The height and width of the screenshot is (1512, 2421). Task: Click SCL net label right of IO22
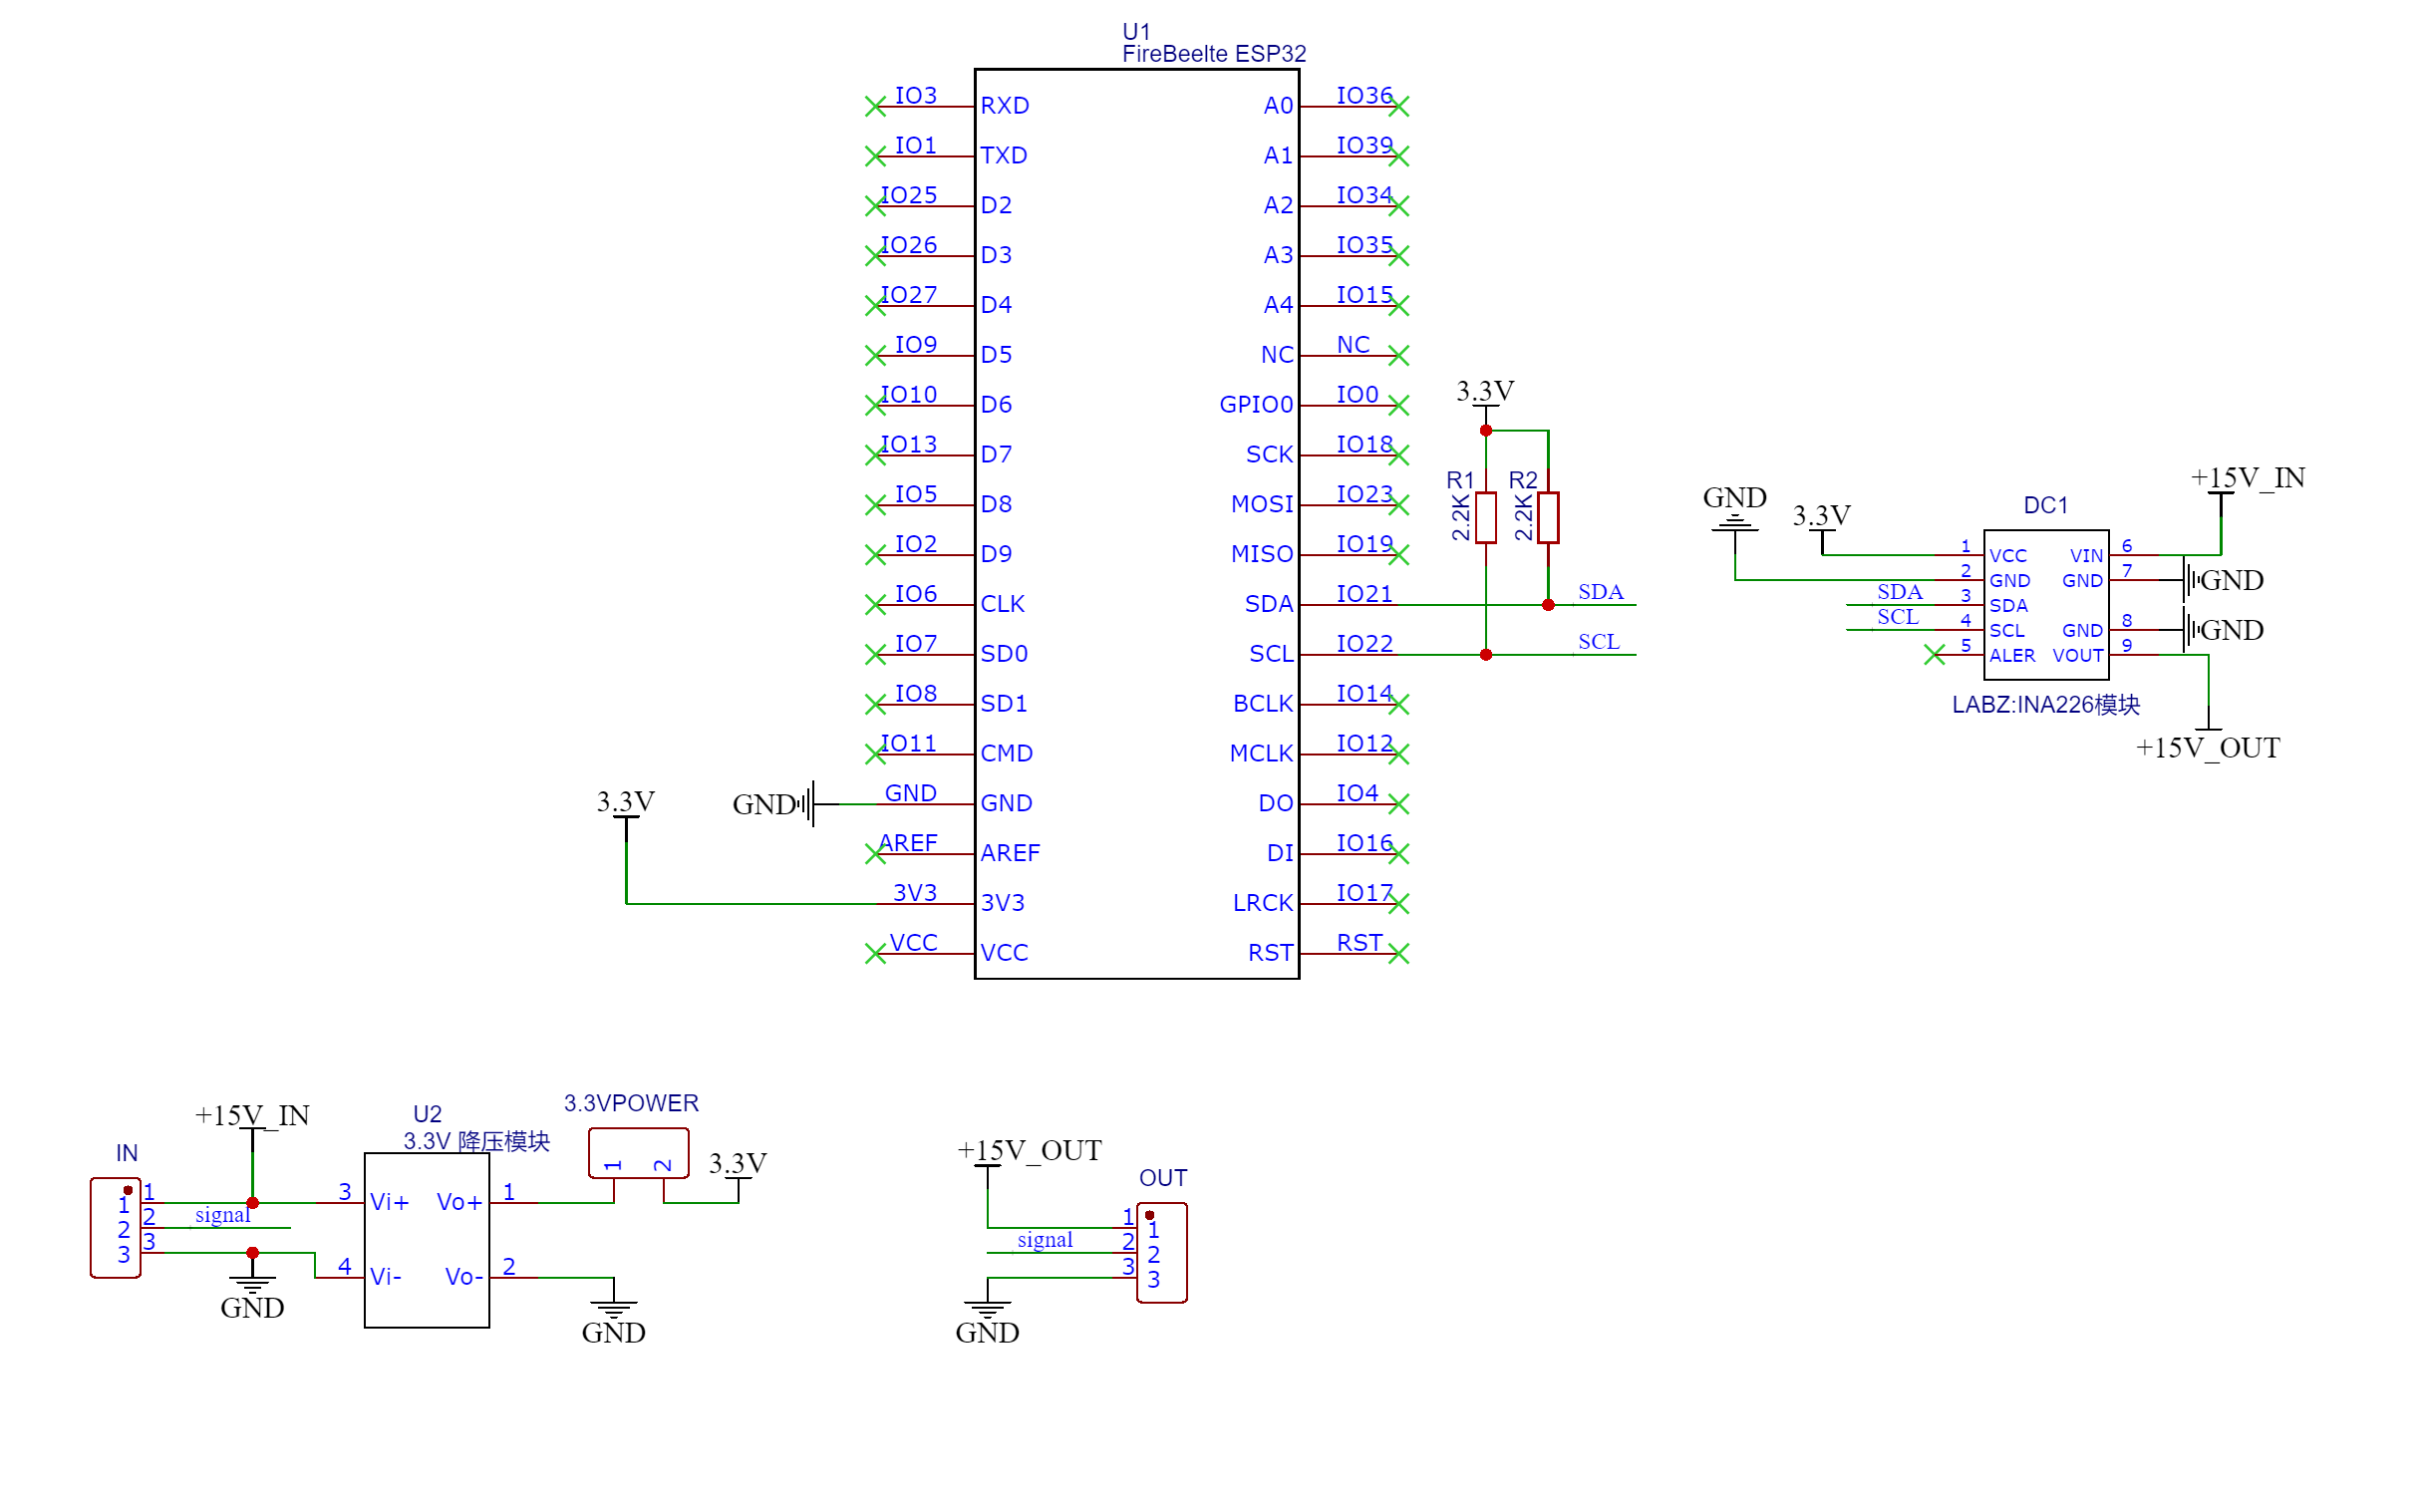coord(1599,642)
